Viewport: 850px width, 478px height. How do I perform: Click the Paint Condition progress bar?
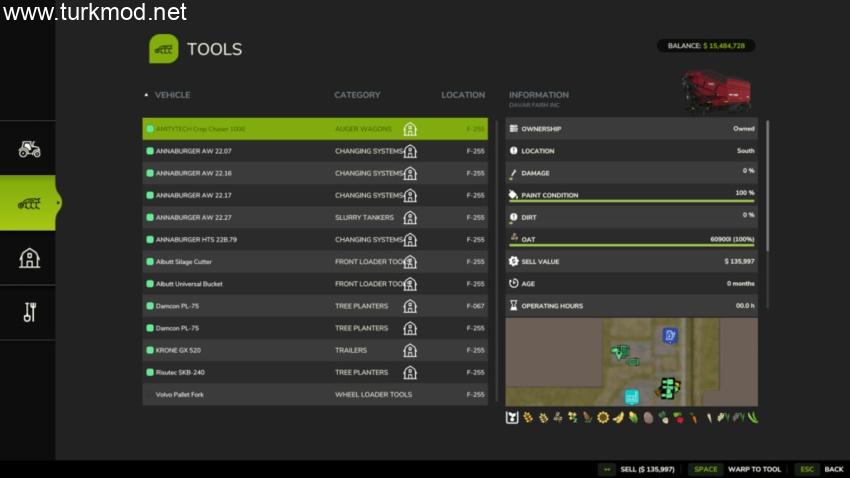pos(632,201)
